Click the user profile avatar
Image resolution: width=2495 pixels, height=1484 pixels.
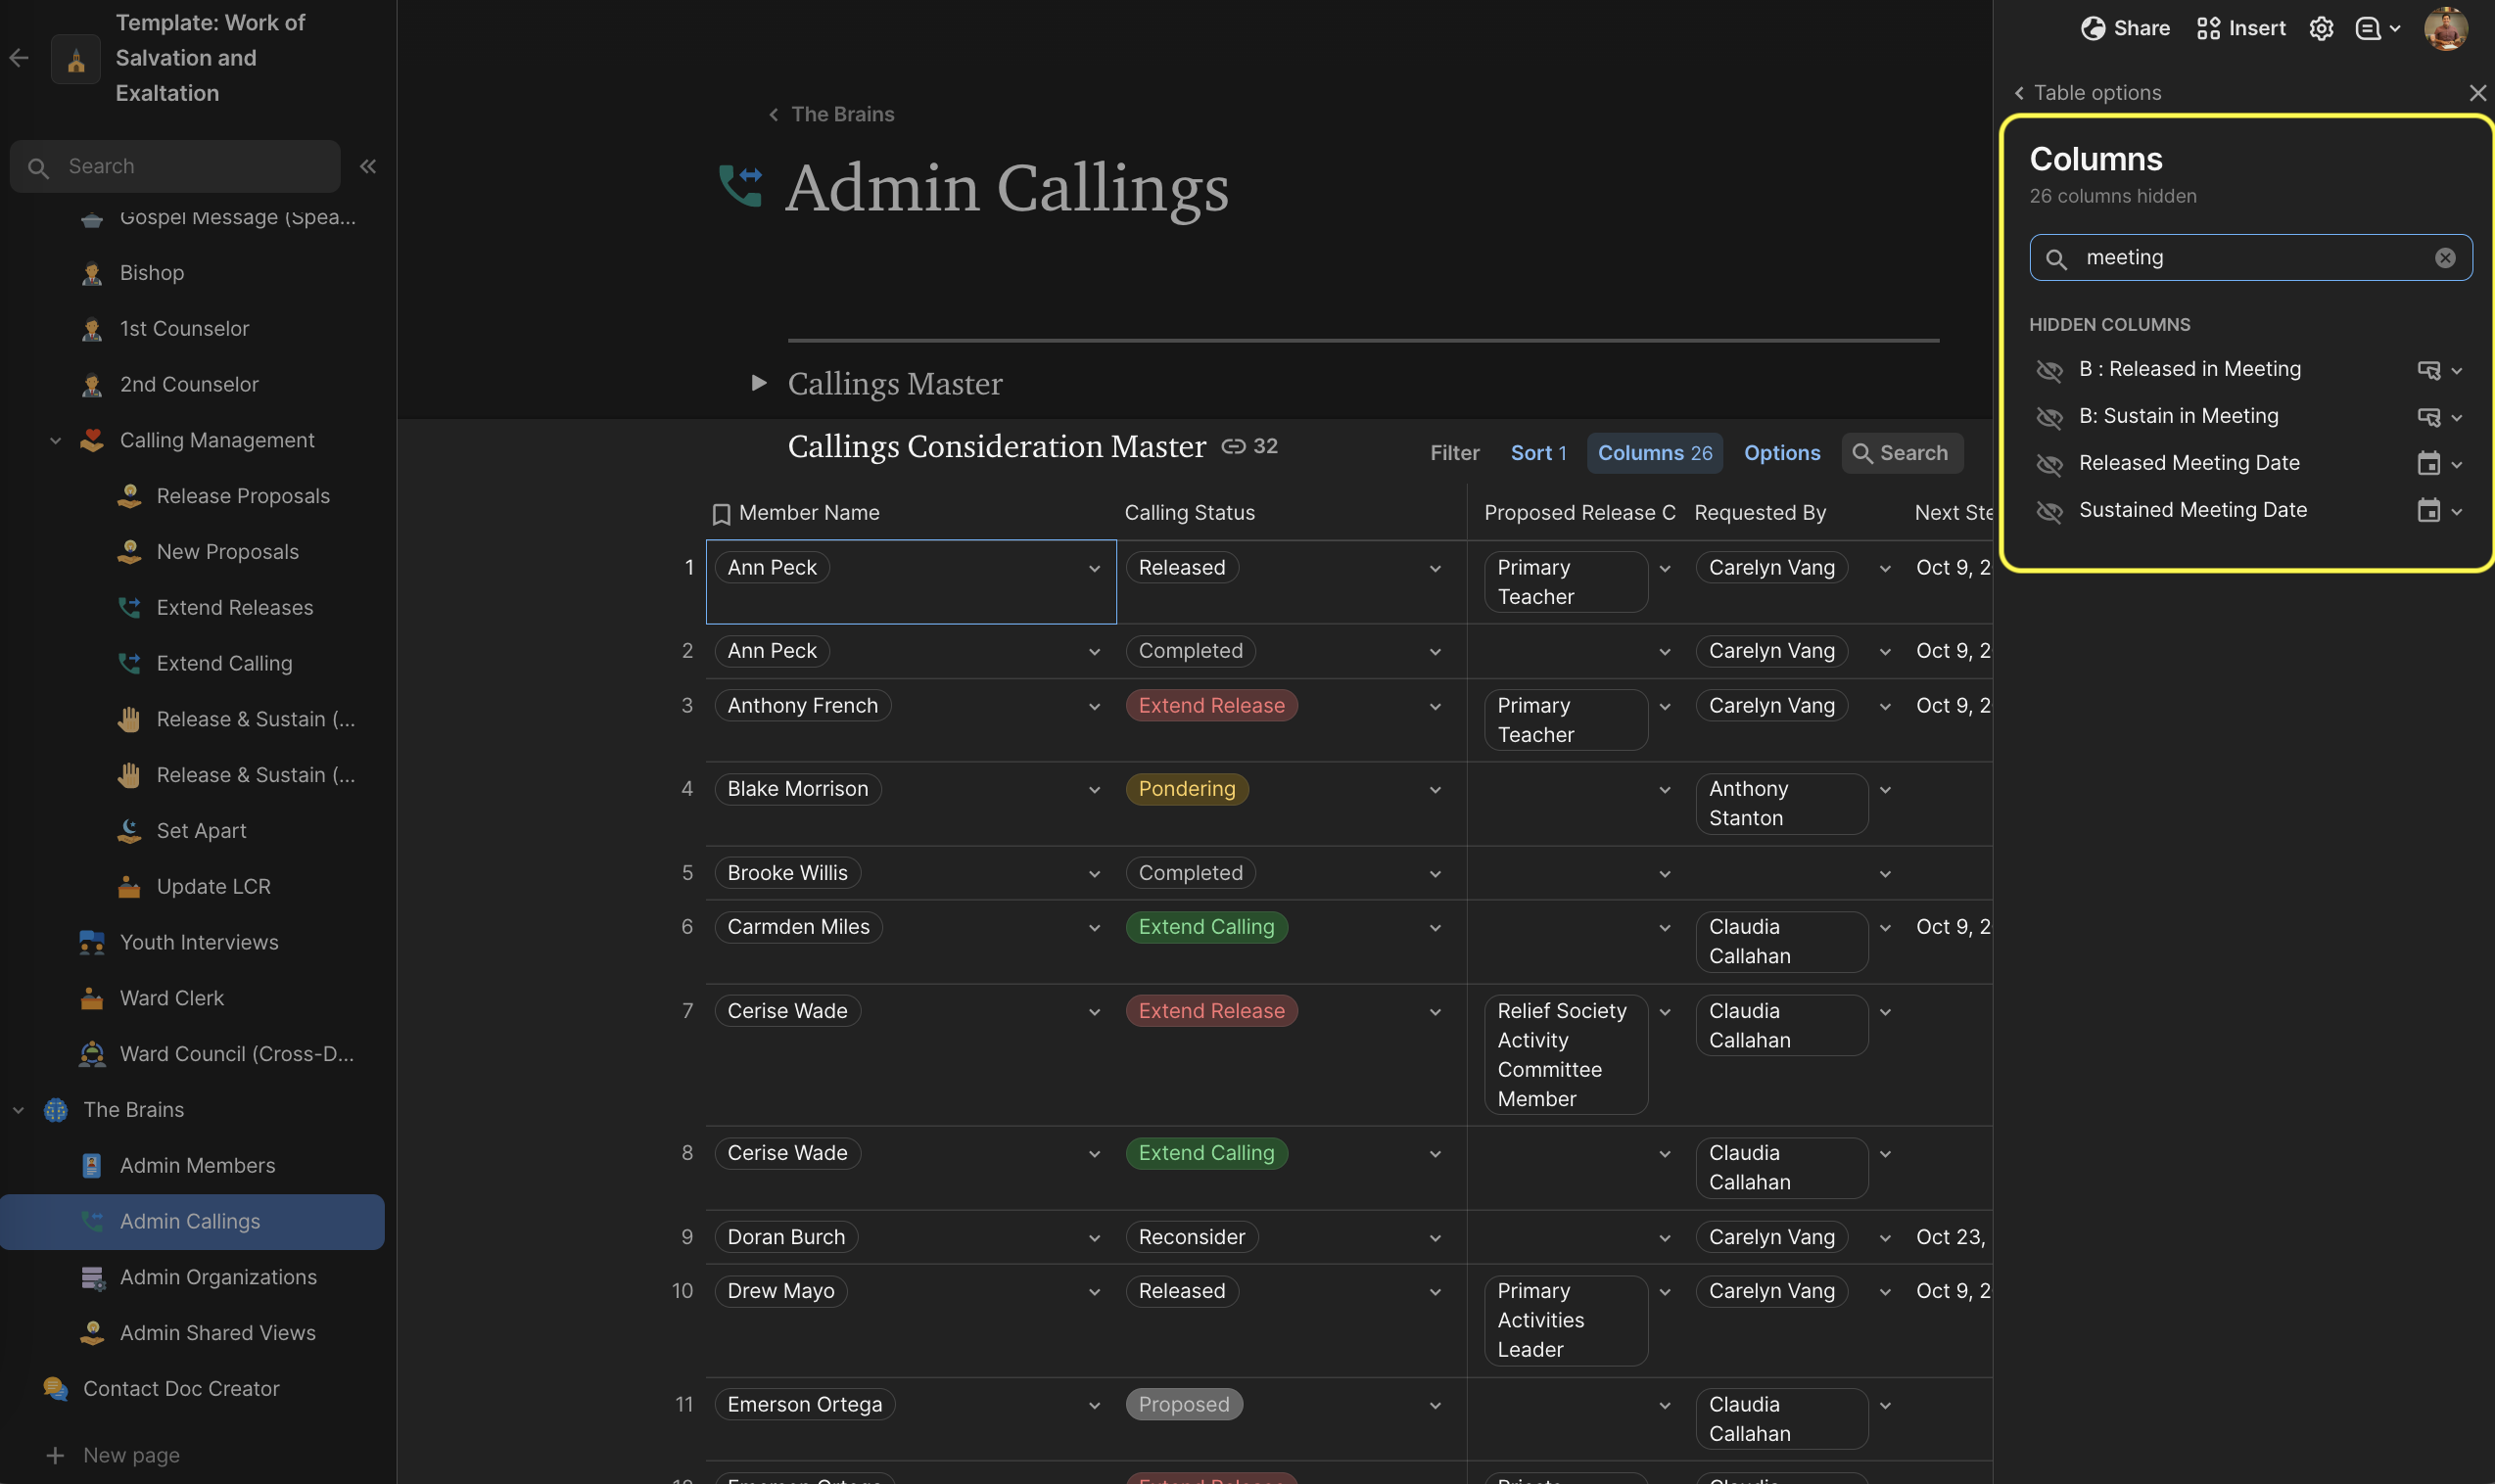[2445, 29]
